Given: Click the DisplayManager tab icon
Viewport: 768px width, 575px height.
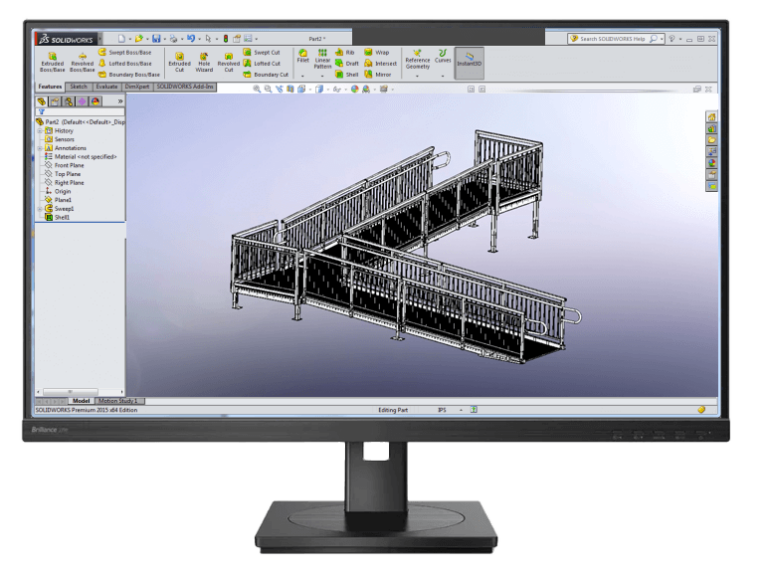Looking at the screenshot, I should (x=96, y=101).
